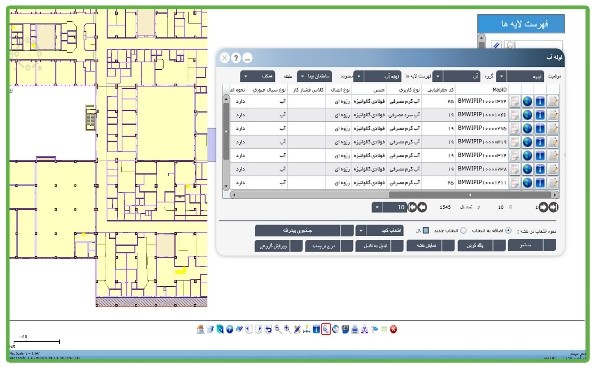
Task: Open the print tool in bottom toolbar
Action: point(355,329)
